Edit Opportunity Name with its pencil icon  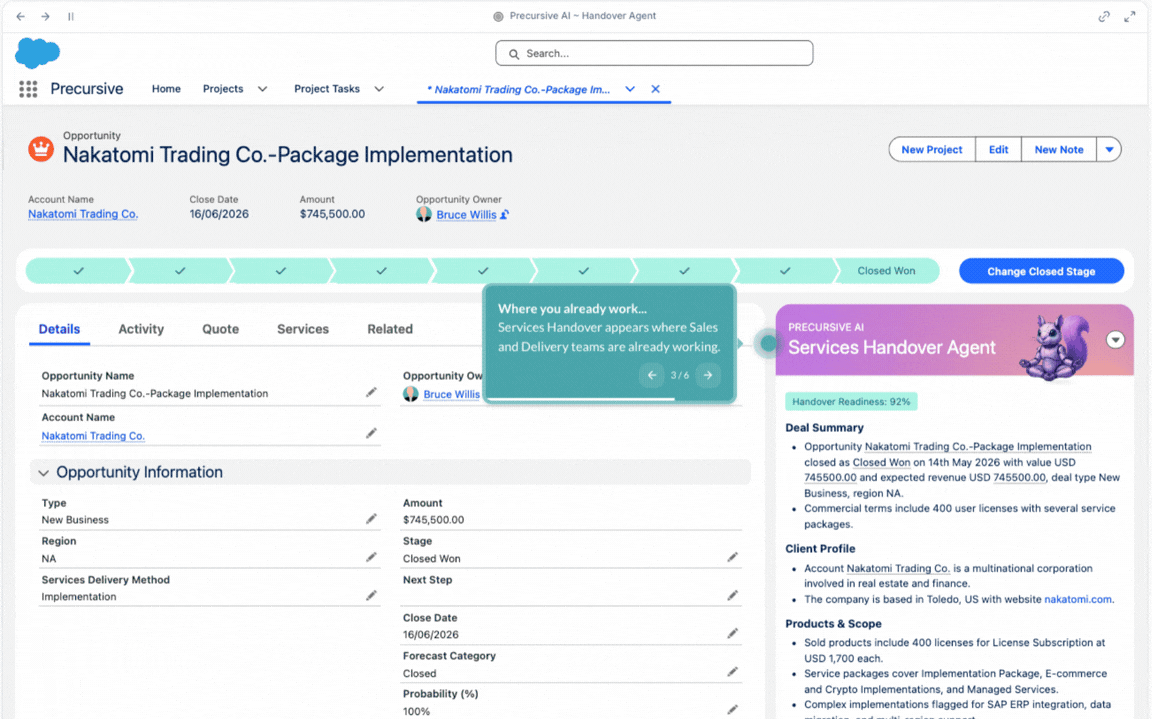coord(372,393)
